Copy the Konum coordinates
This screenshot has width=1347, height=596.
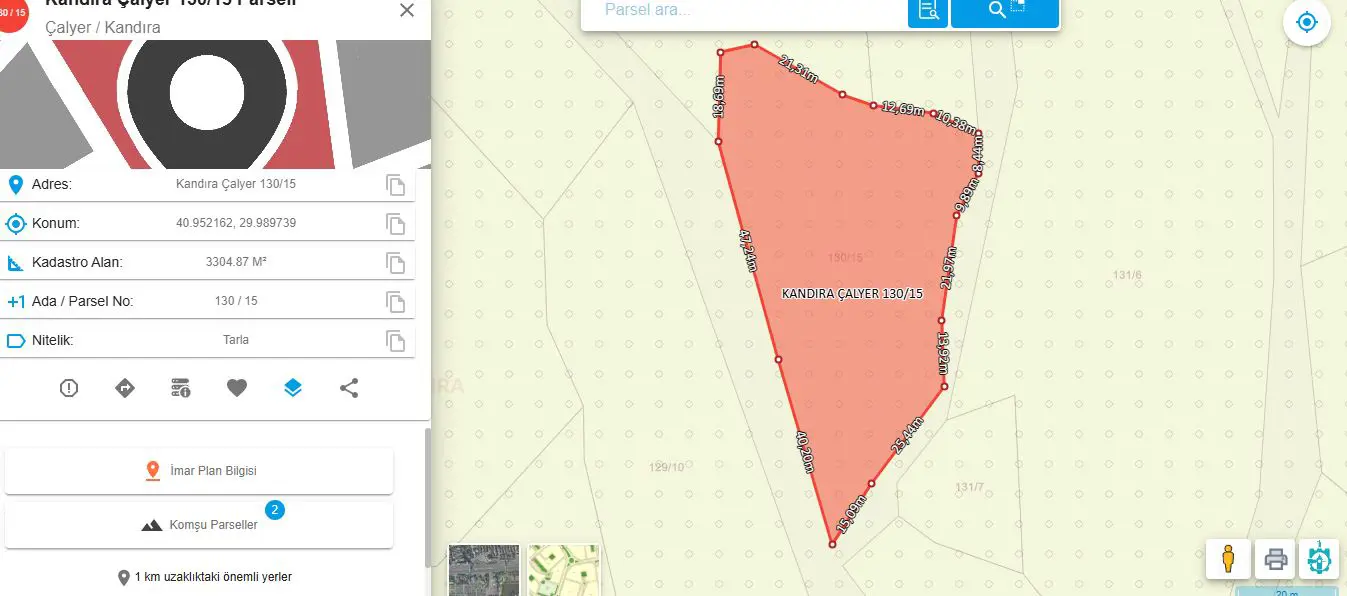(x=396, y=224)
